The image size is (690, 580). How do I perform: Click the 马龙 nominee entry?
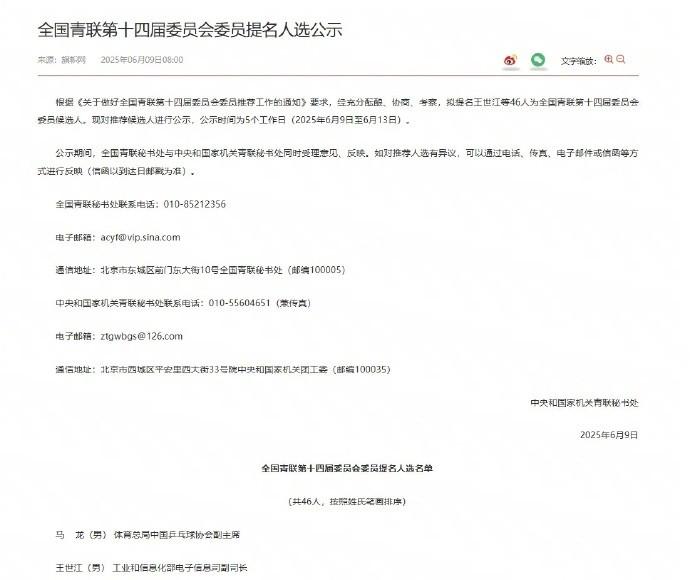click(147, 535)
